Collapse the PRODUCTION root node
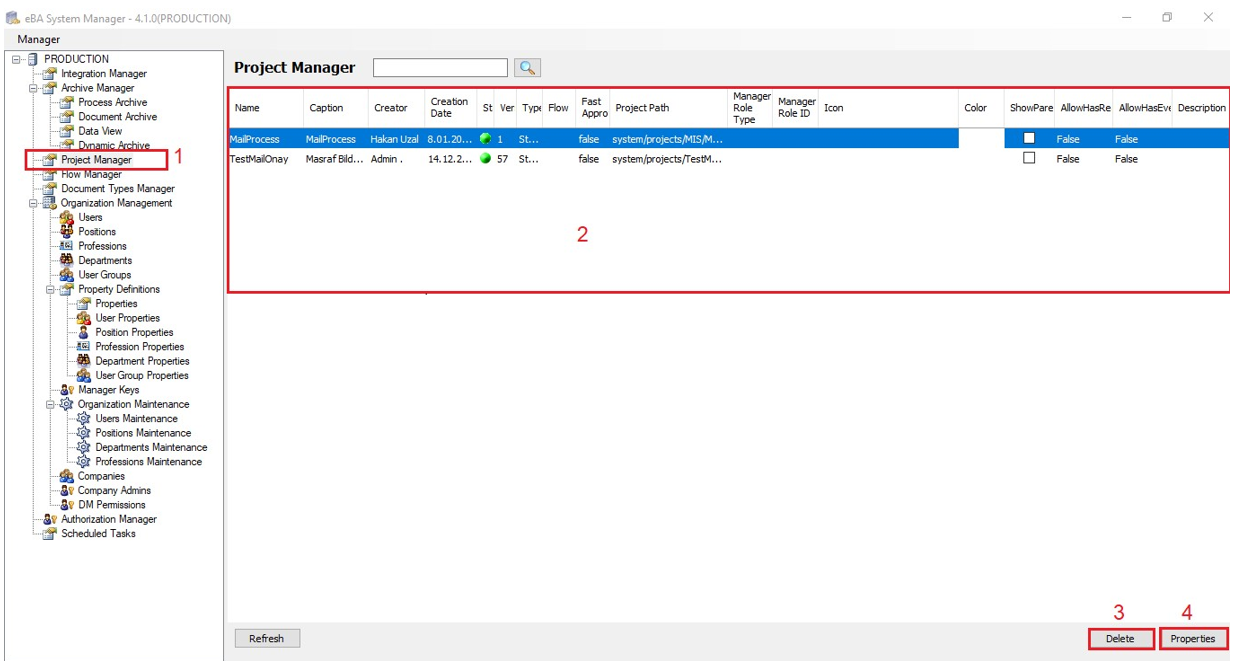1238x661 pixels. click(17, 59)
